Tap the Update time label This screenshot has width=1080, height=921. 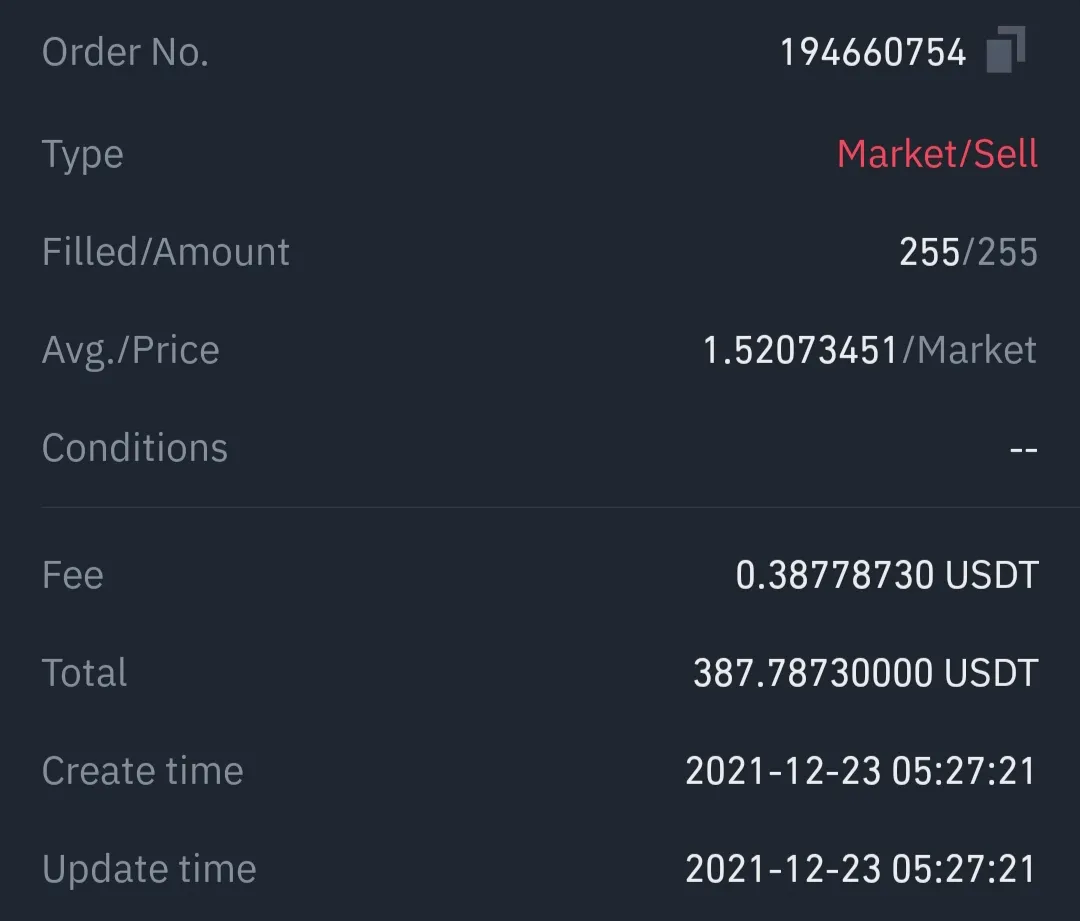pos(149,869)
